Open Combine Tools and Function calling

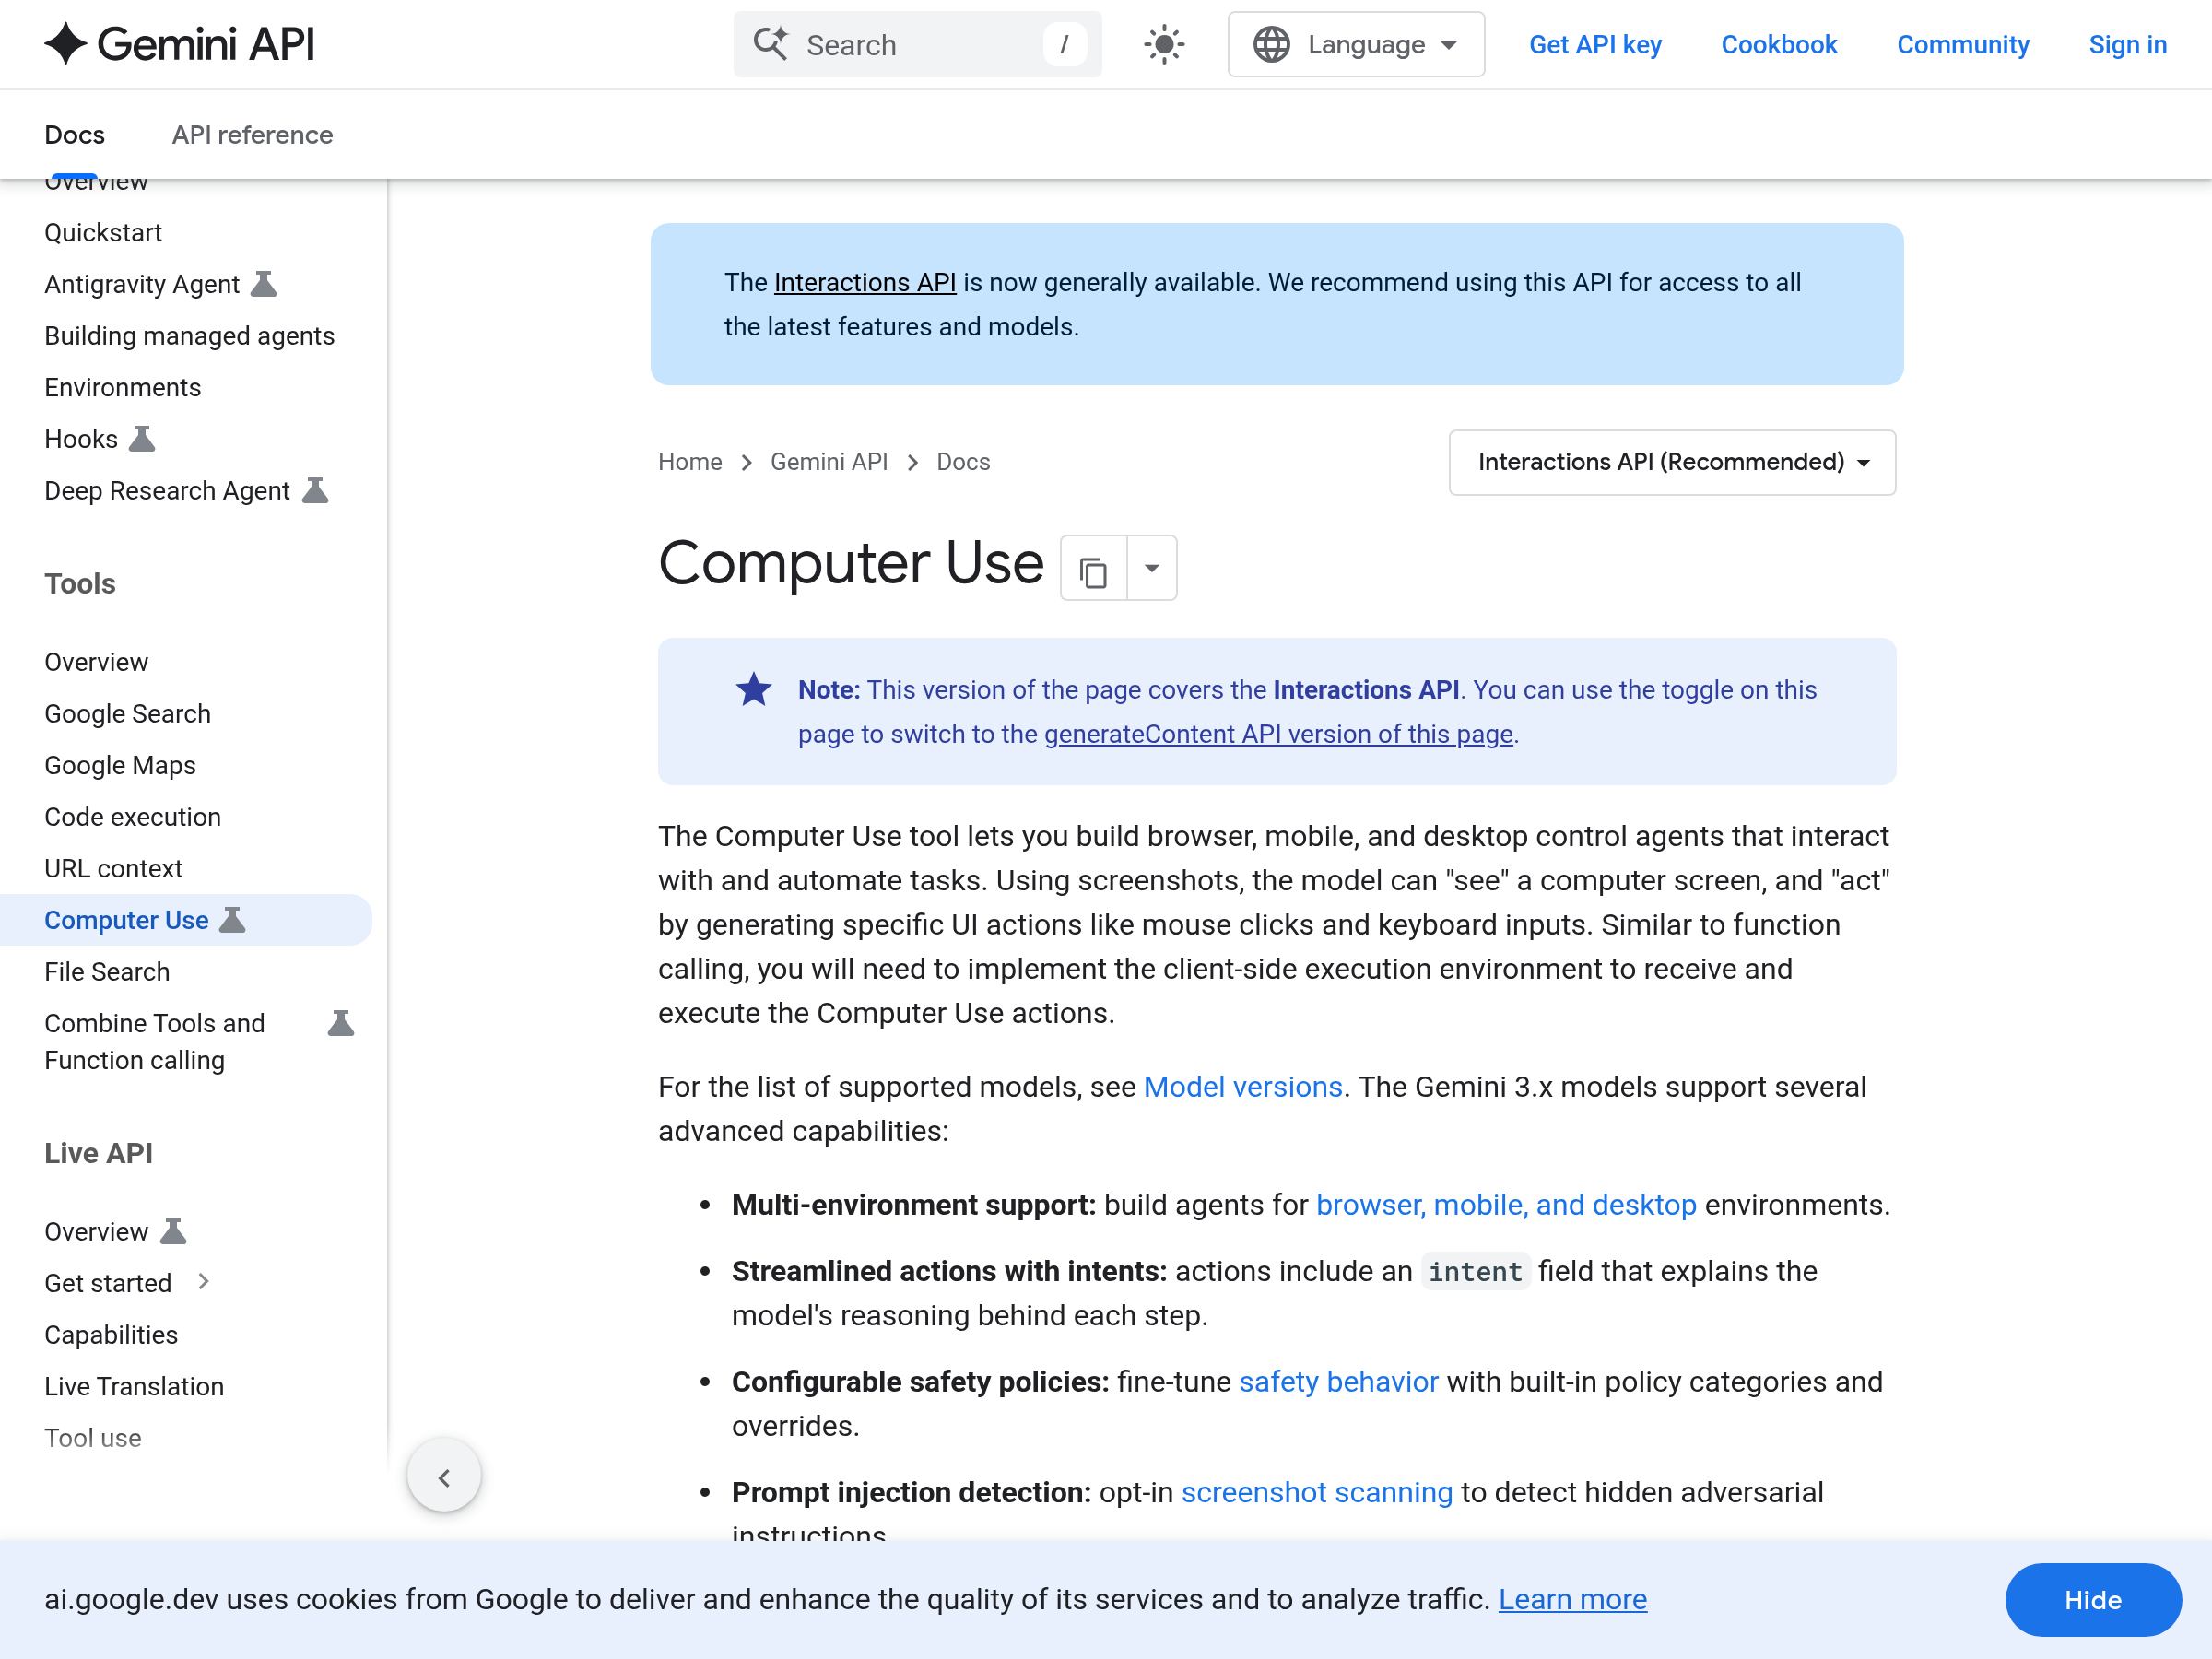tap(154, 1041)
